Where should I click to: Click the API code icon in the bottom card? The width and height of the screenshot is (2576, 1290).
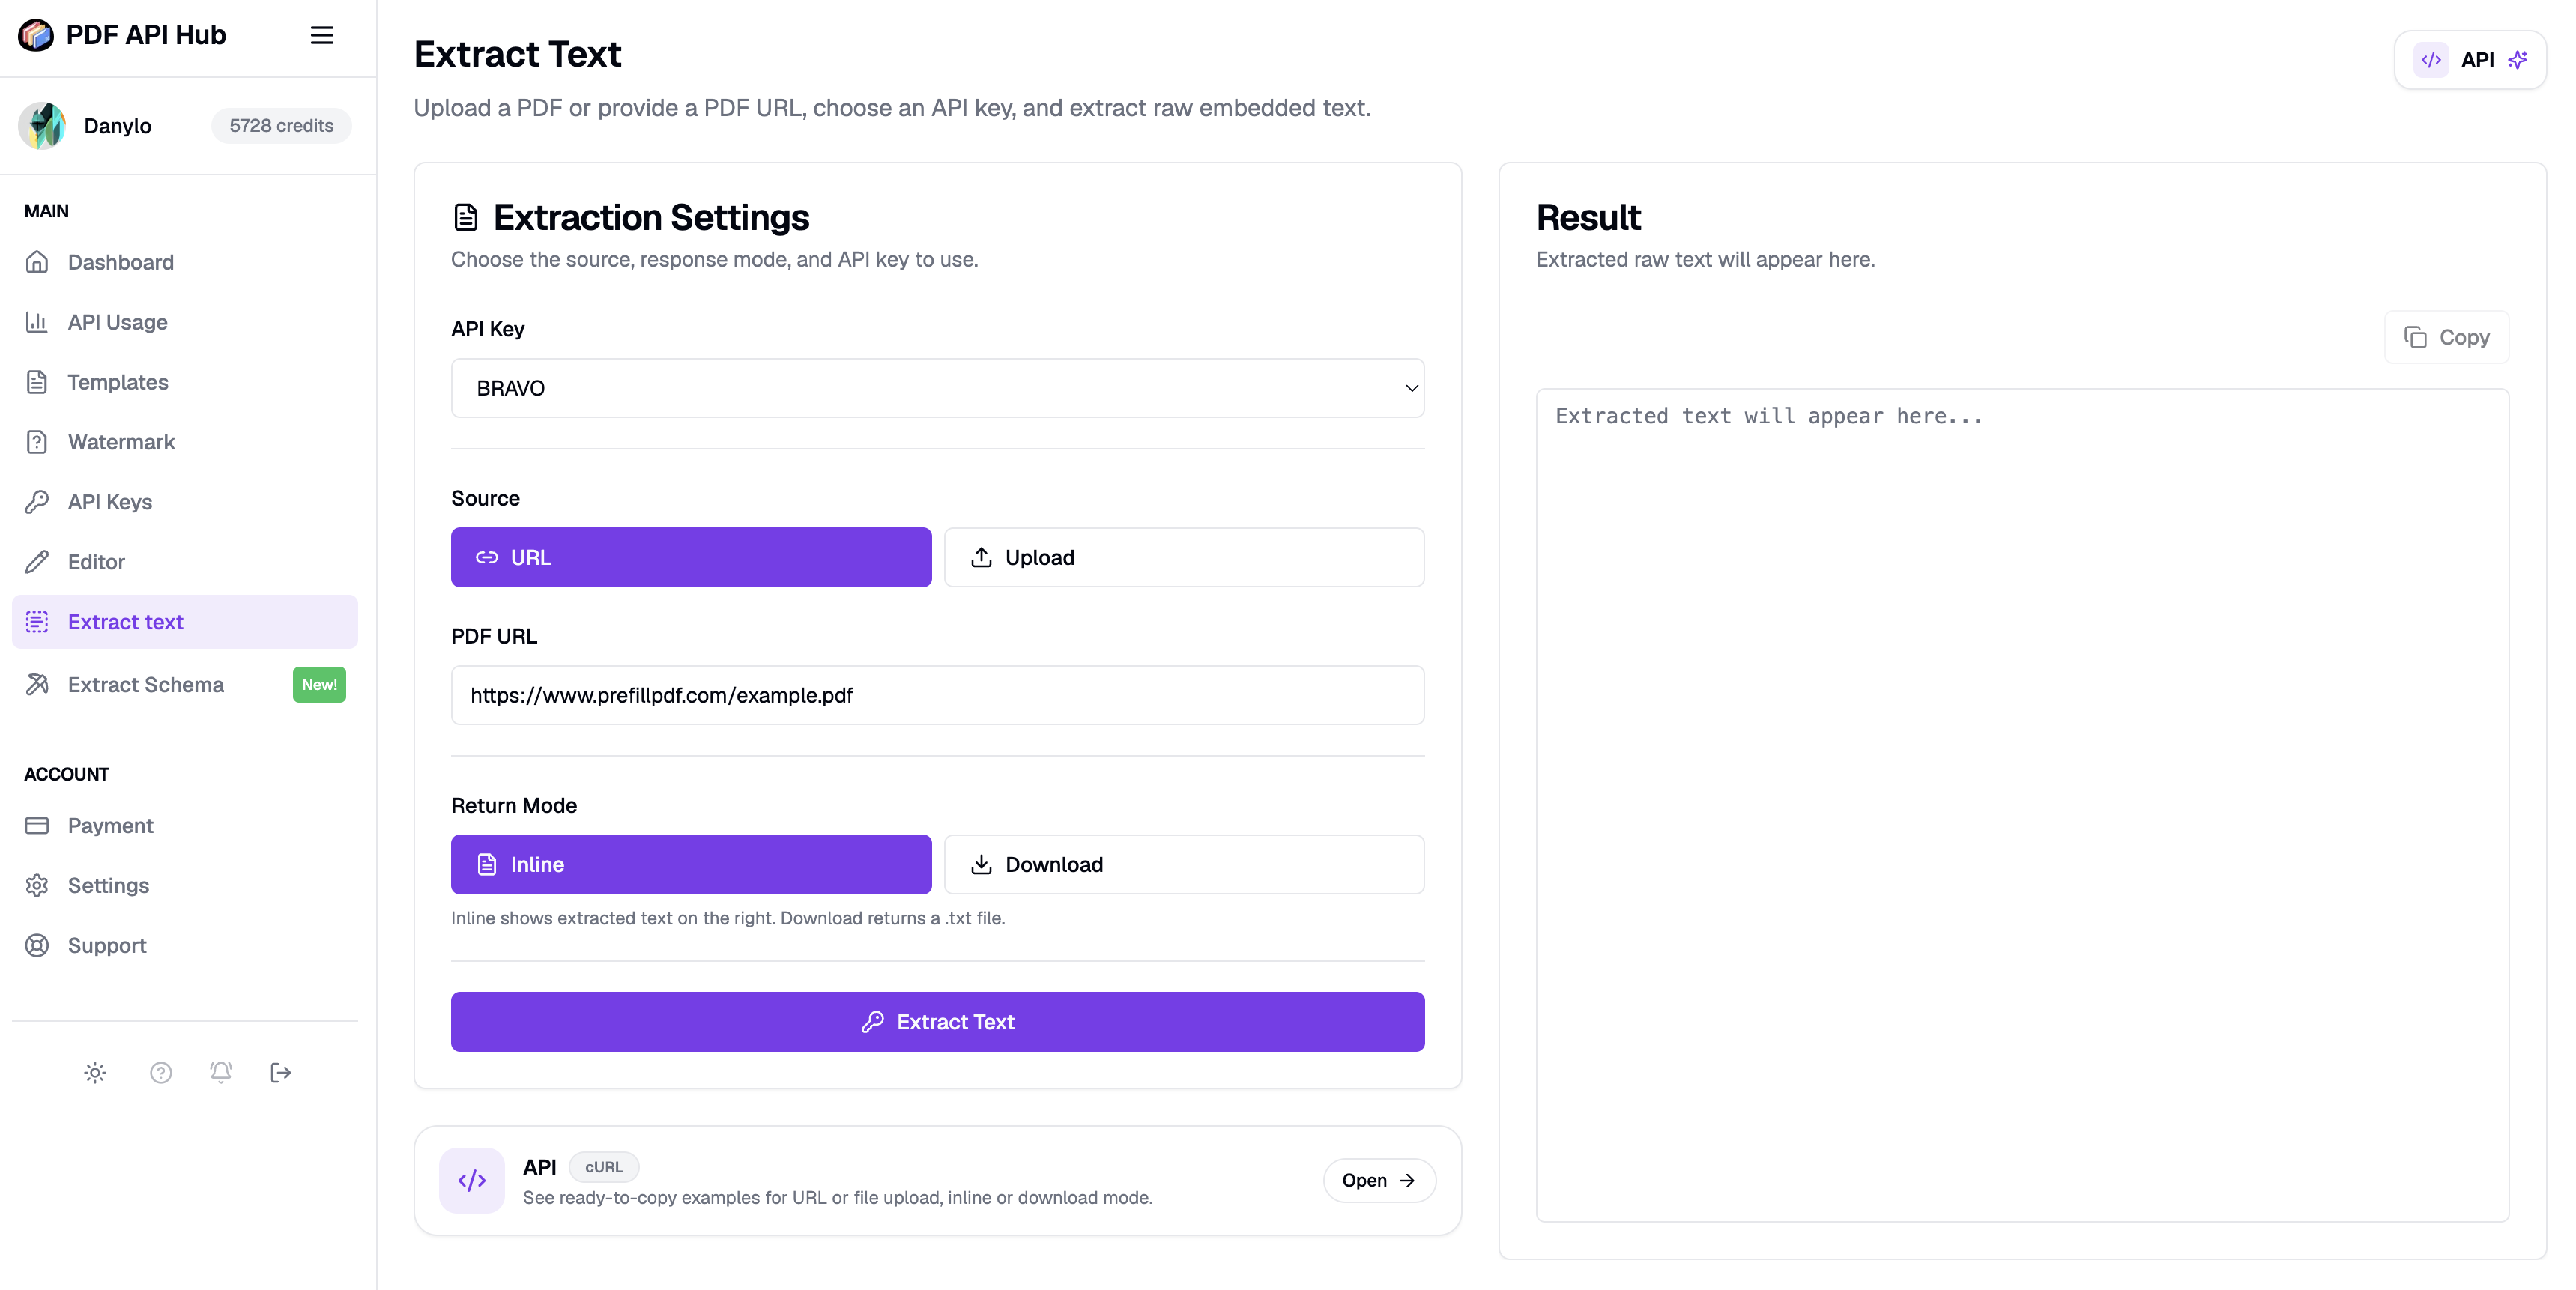tap(472, 1181)
